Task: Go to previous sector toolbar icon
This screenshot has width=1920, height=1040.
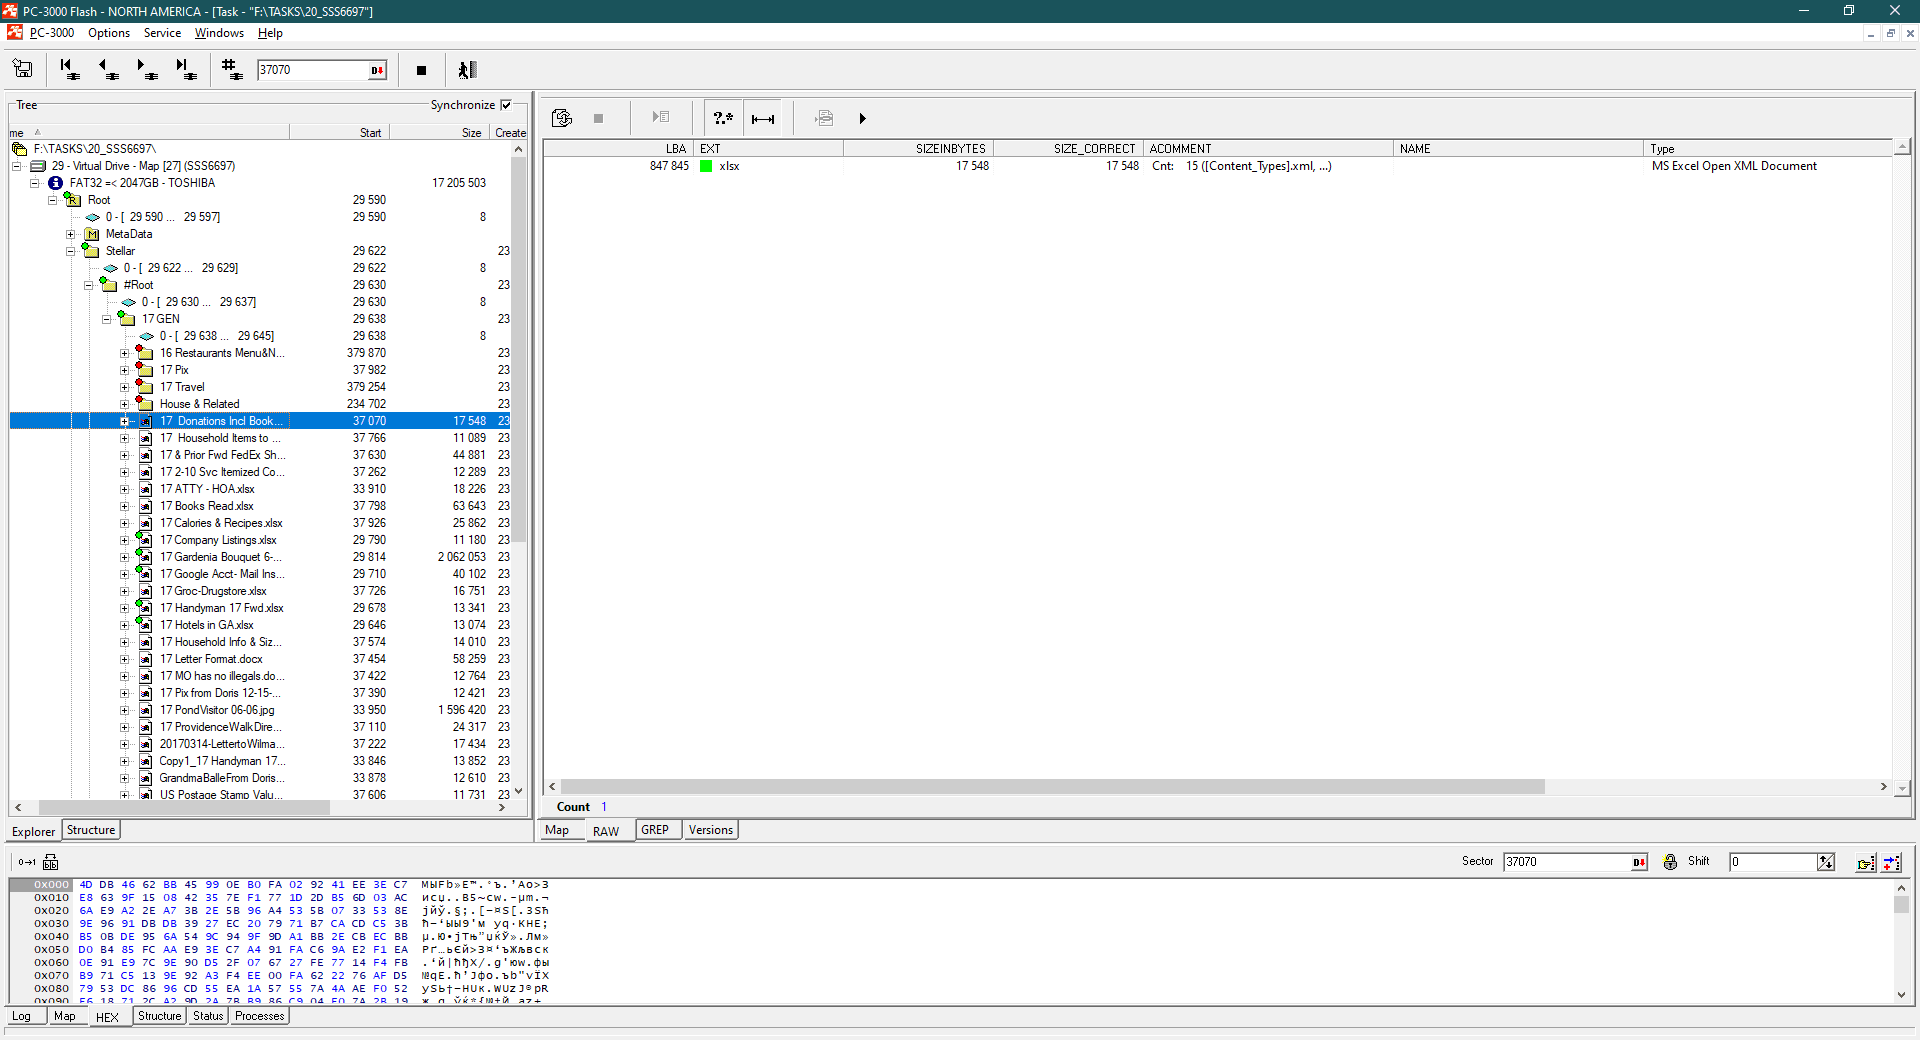Action: coord(107,69)
